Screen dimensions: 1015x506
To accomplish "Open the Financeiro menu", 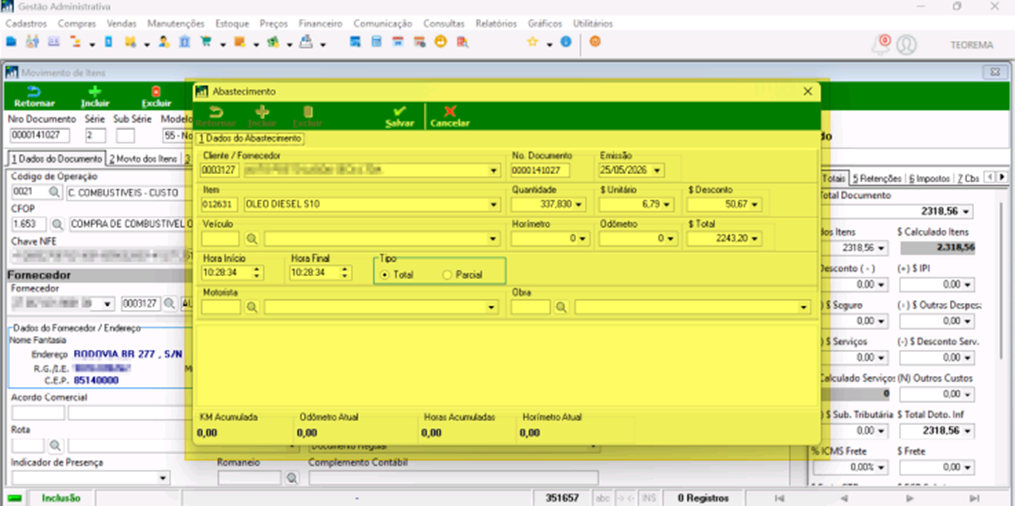I will (320, 23).
